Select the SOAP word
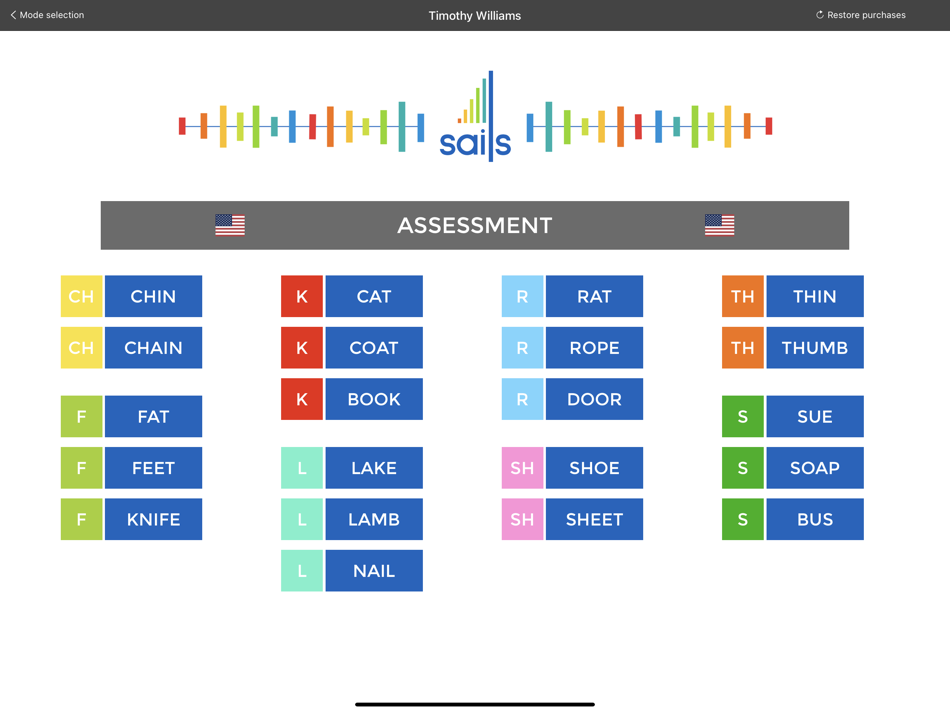The width and height of the screenshot is (950, 712). click(x=815, y=468)
